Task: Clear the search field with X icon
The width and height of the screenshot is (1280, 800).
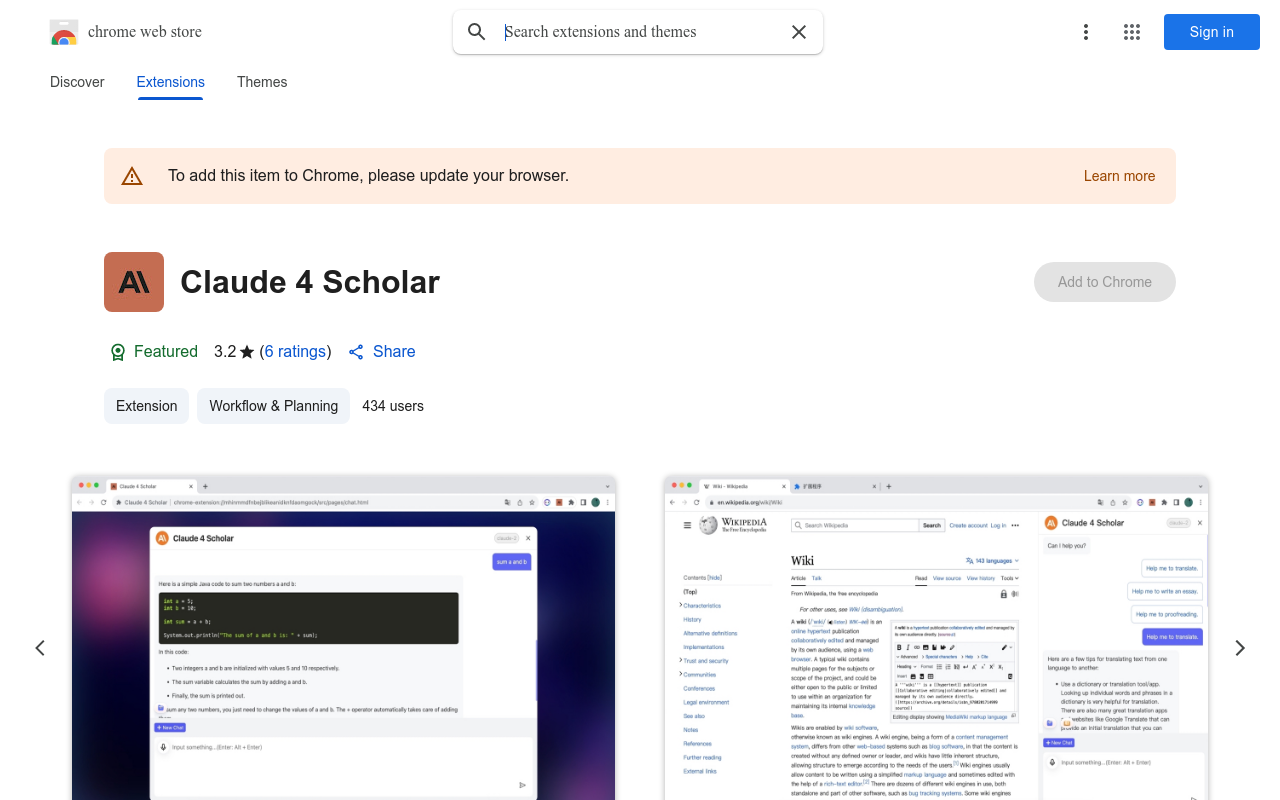Action: pyautogui.click(x=799, y=32)
